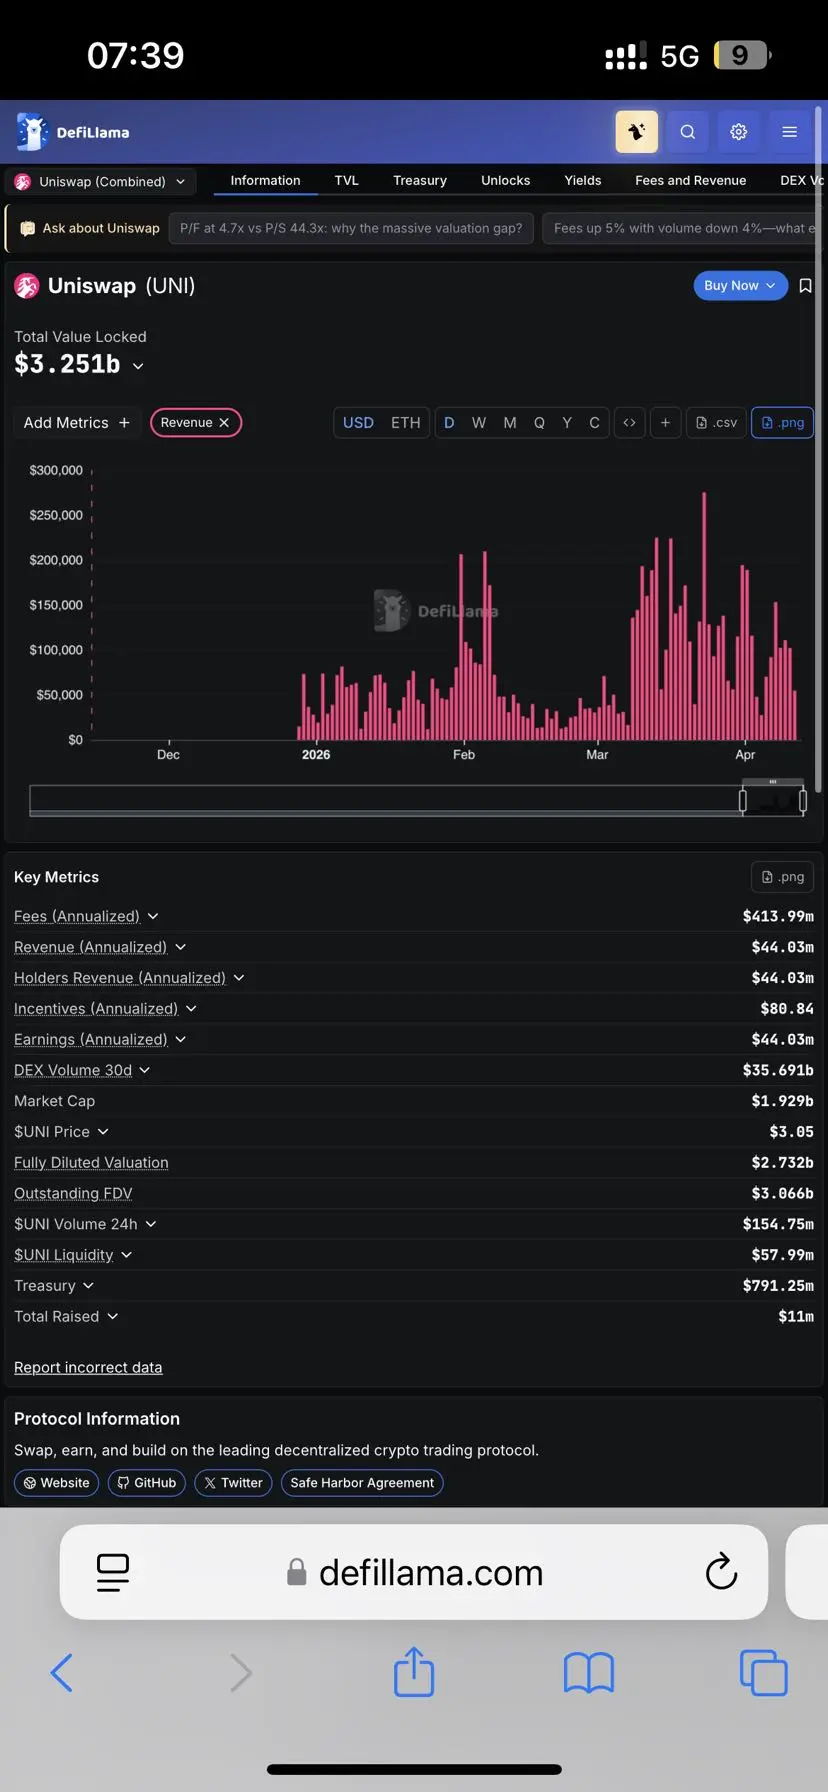Open the search magnifier icon

(x=688, y=132)
